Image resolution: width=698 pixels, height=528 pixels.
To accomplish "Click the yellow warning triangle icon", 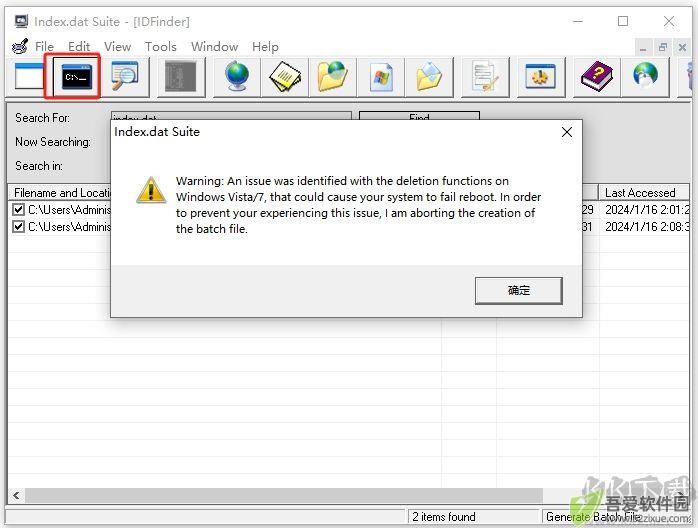I will [x=151, y=190].
